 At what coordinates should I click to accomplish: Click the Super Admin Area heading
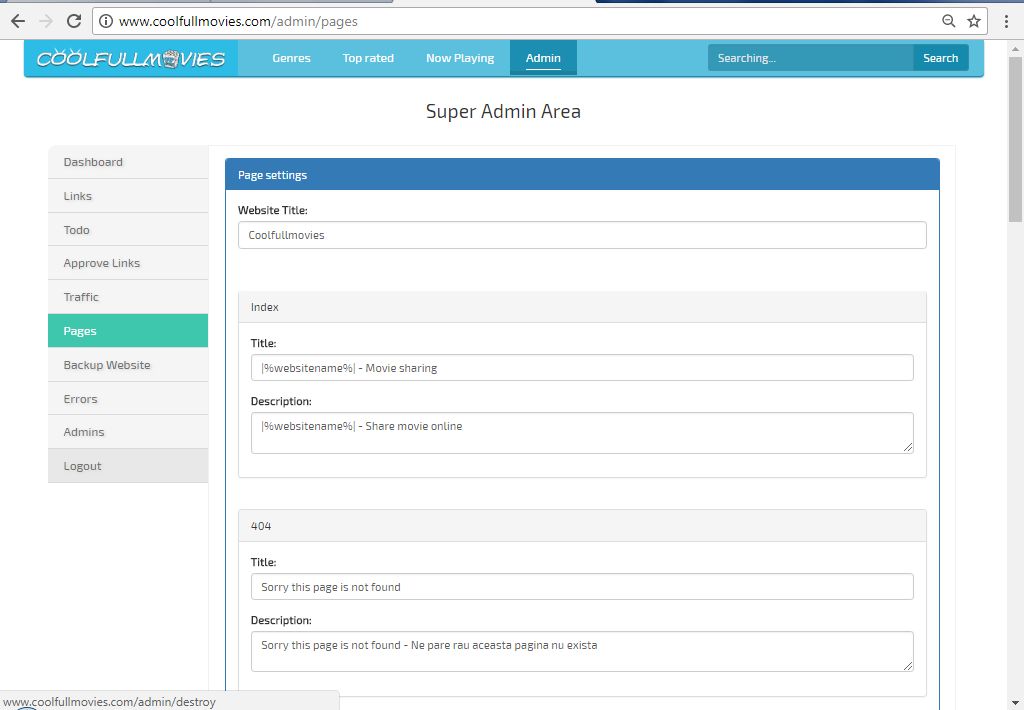point(503,111)
